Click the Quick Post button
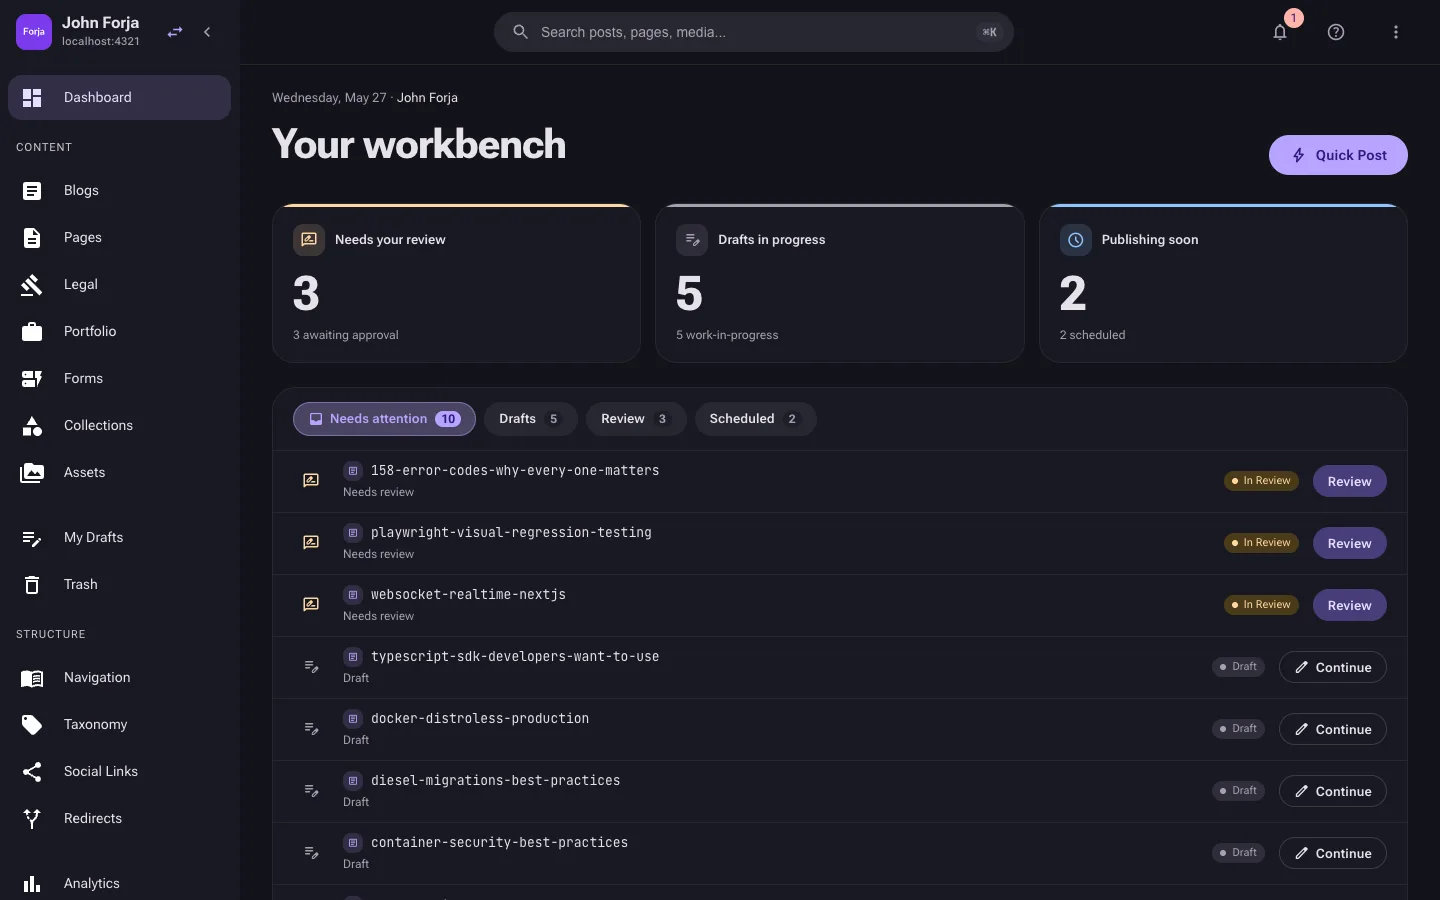 (1338, 155)
